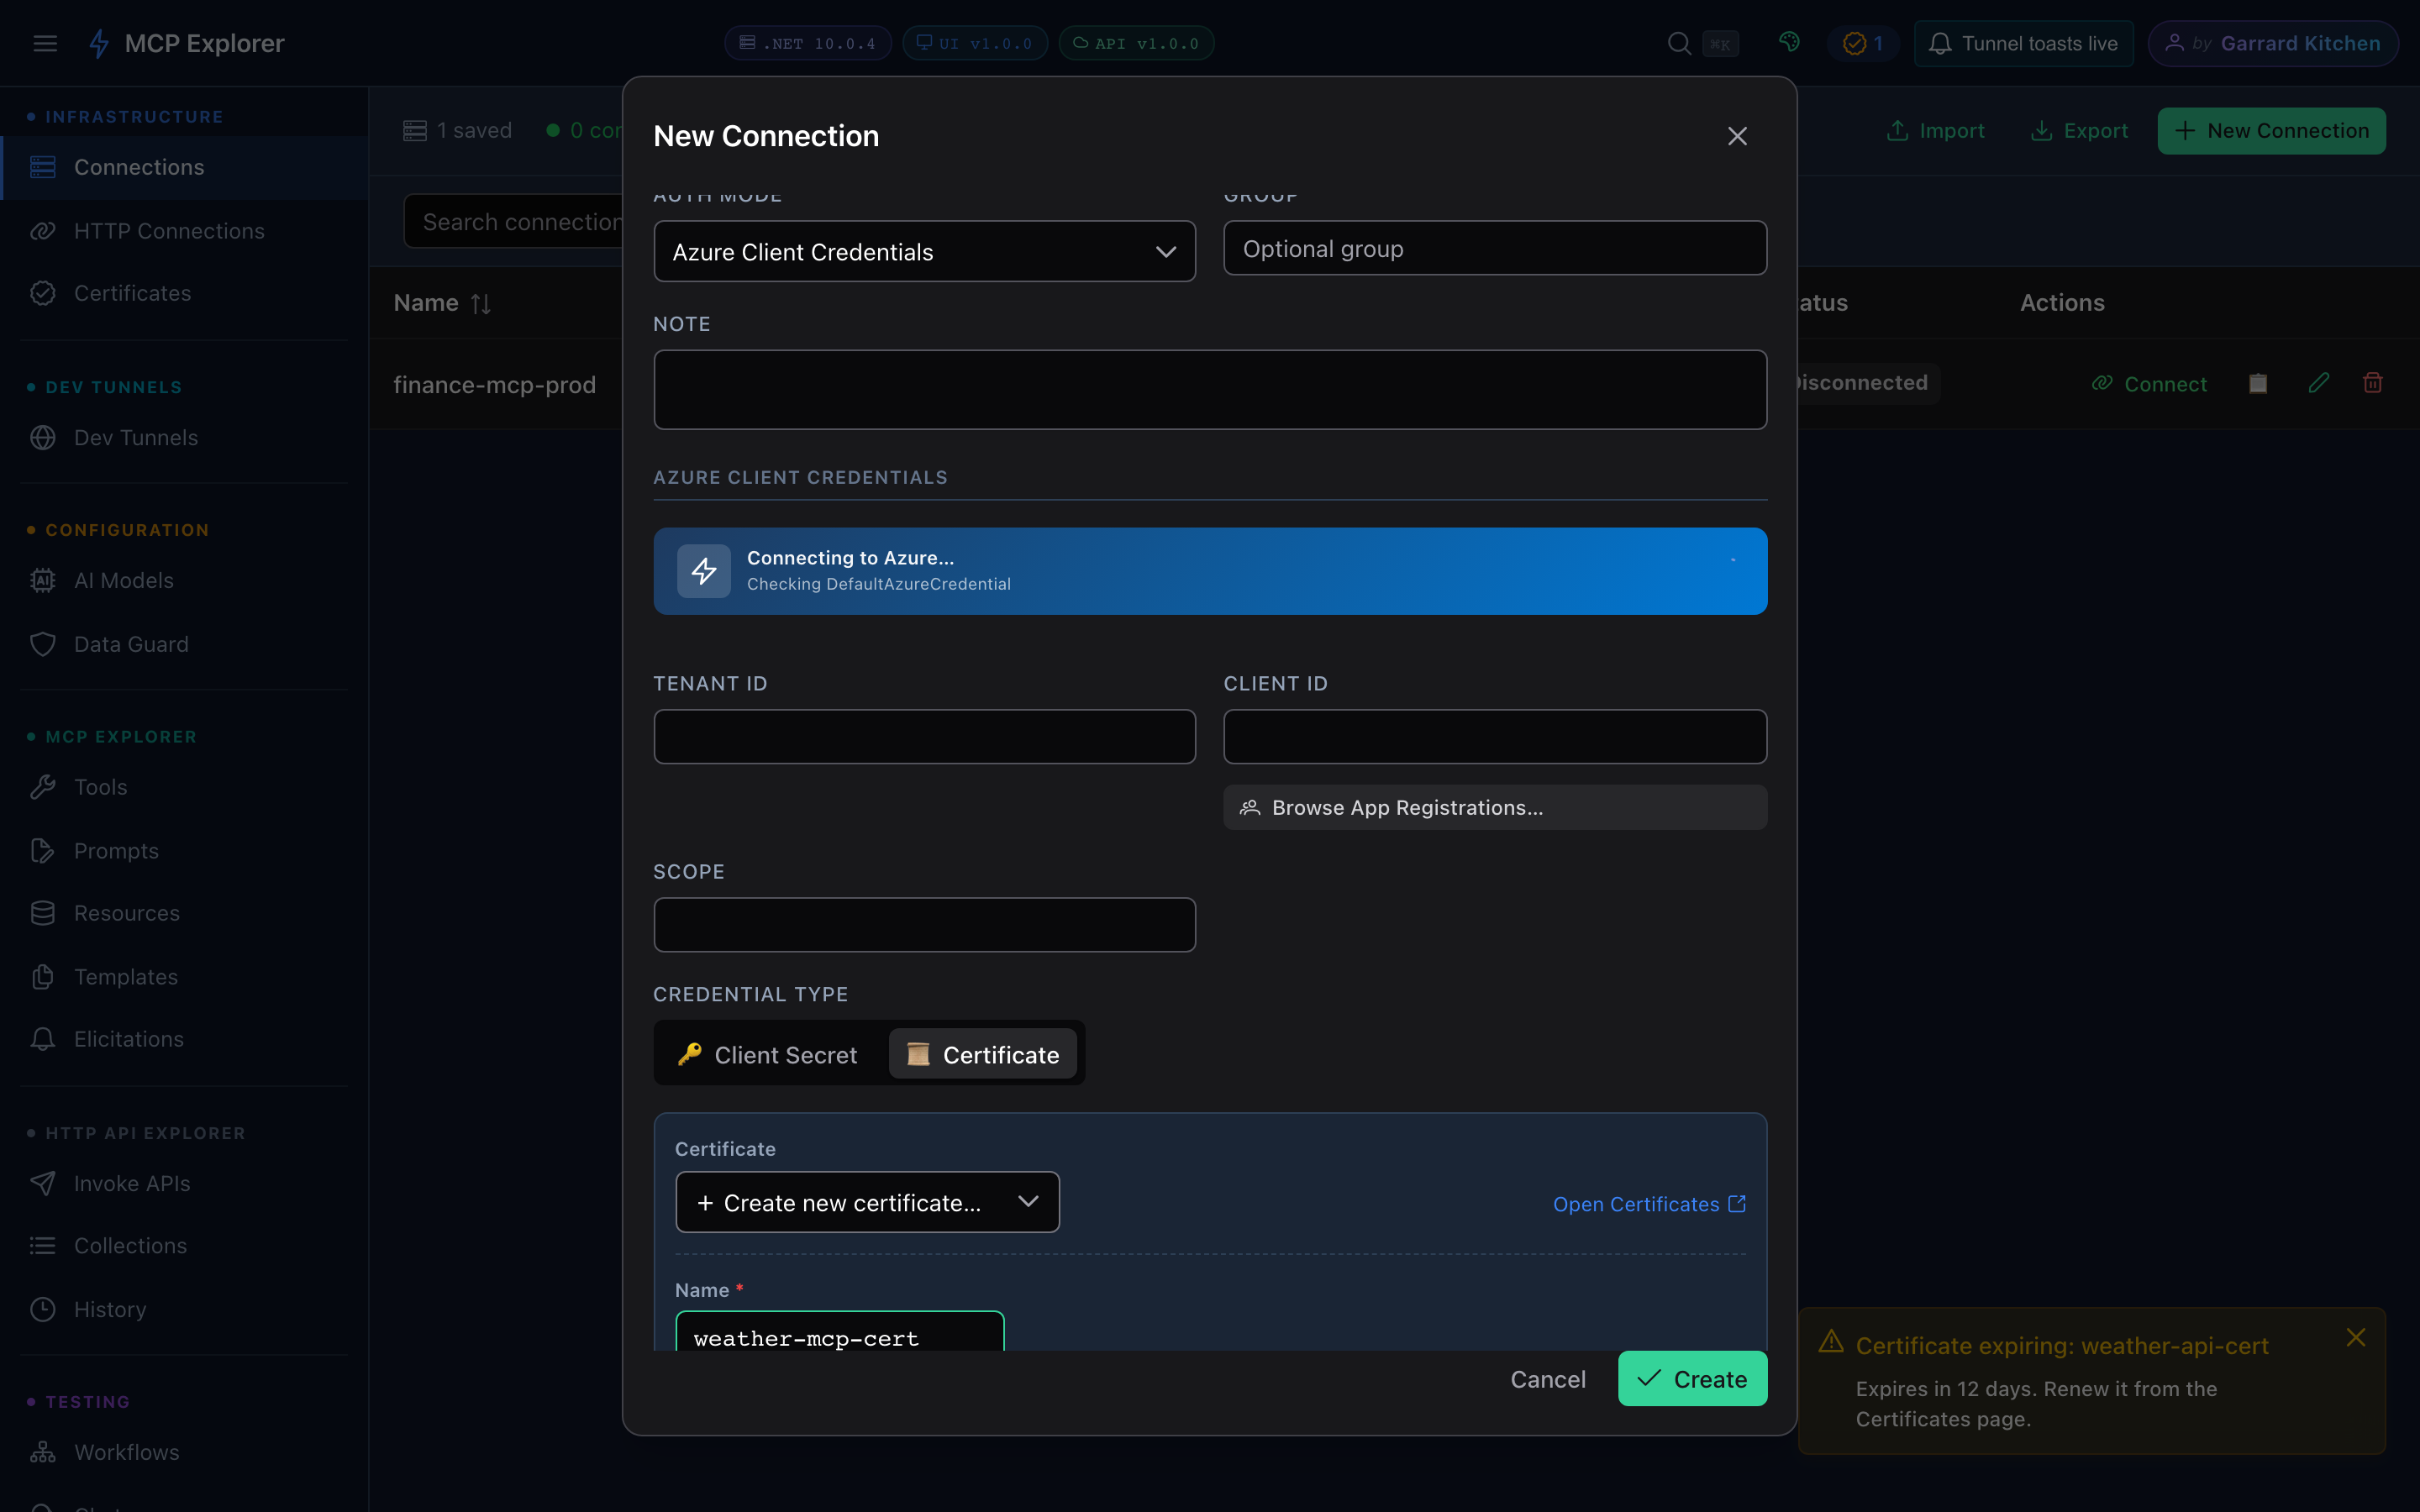The height and width of the screenshot is (1512, 2420).
Task: Click the clipboard icon for finance-mcp-prod
Action: (2258, 383)
